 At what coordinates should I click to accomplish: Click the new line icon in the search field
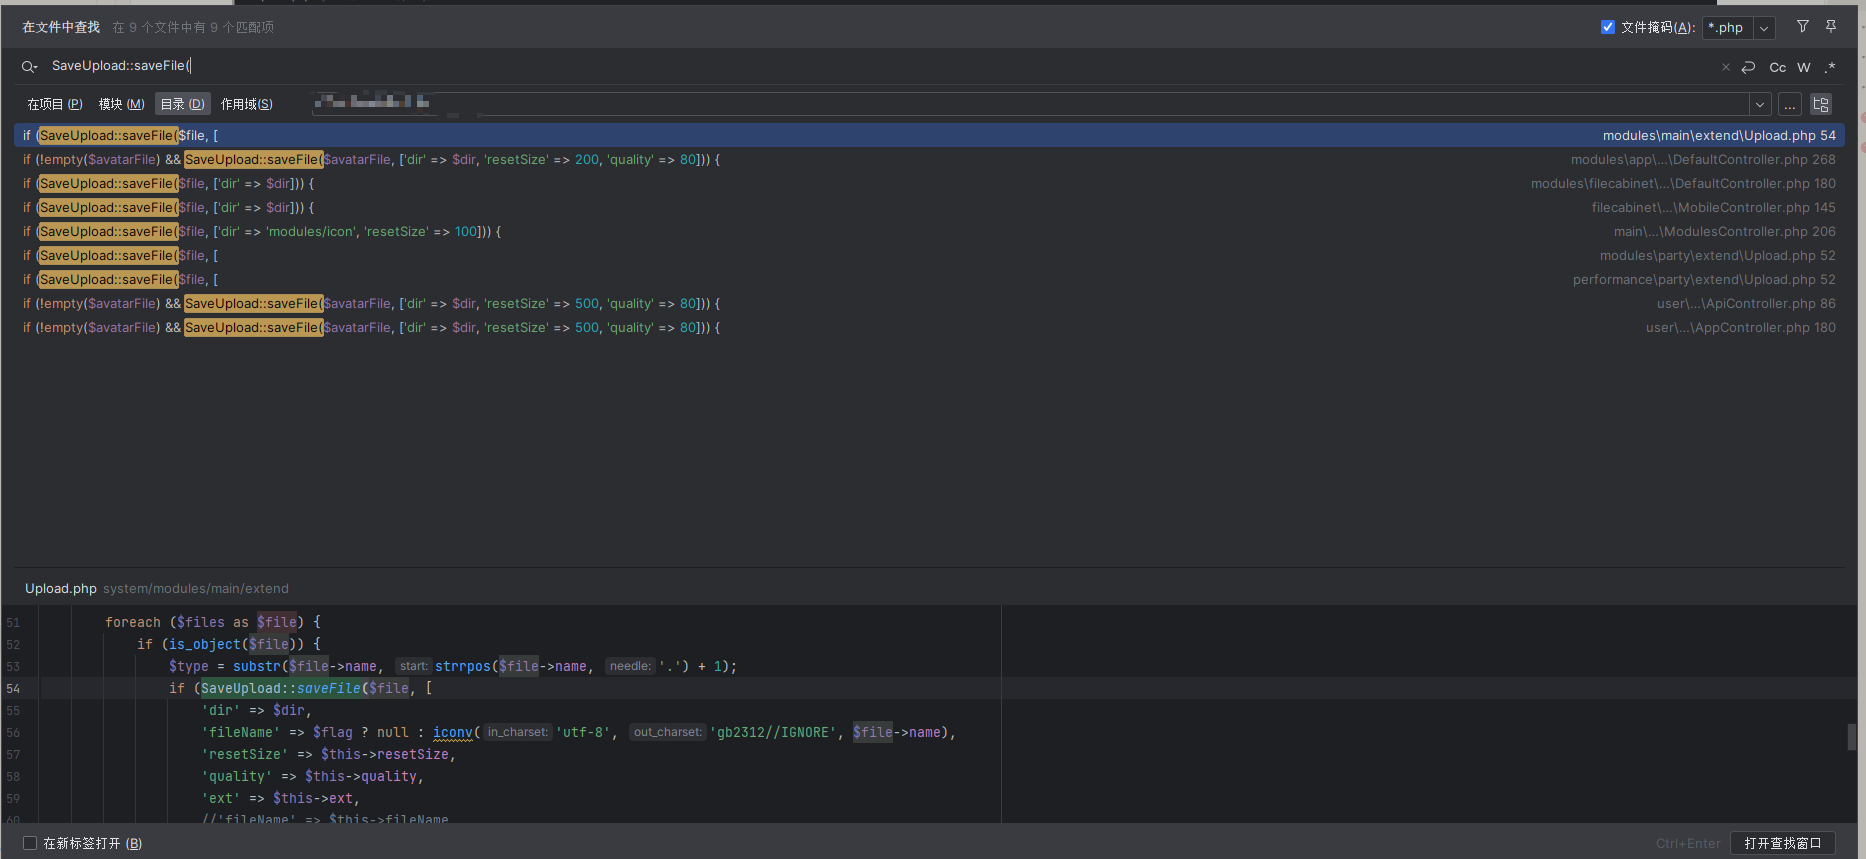[x=1748, y=67]
